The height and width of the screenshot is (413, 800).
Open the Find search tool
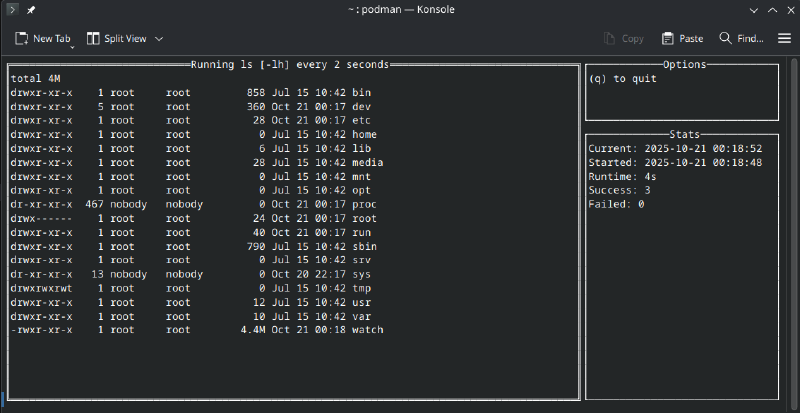point(741,39)
